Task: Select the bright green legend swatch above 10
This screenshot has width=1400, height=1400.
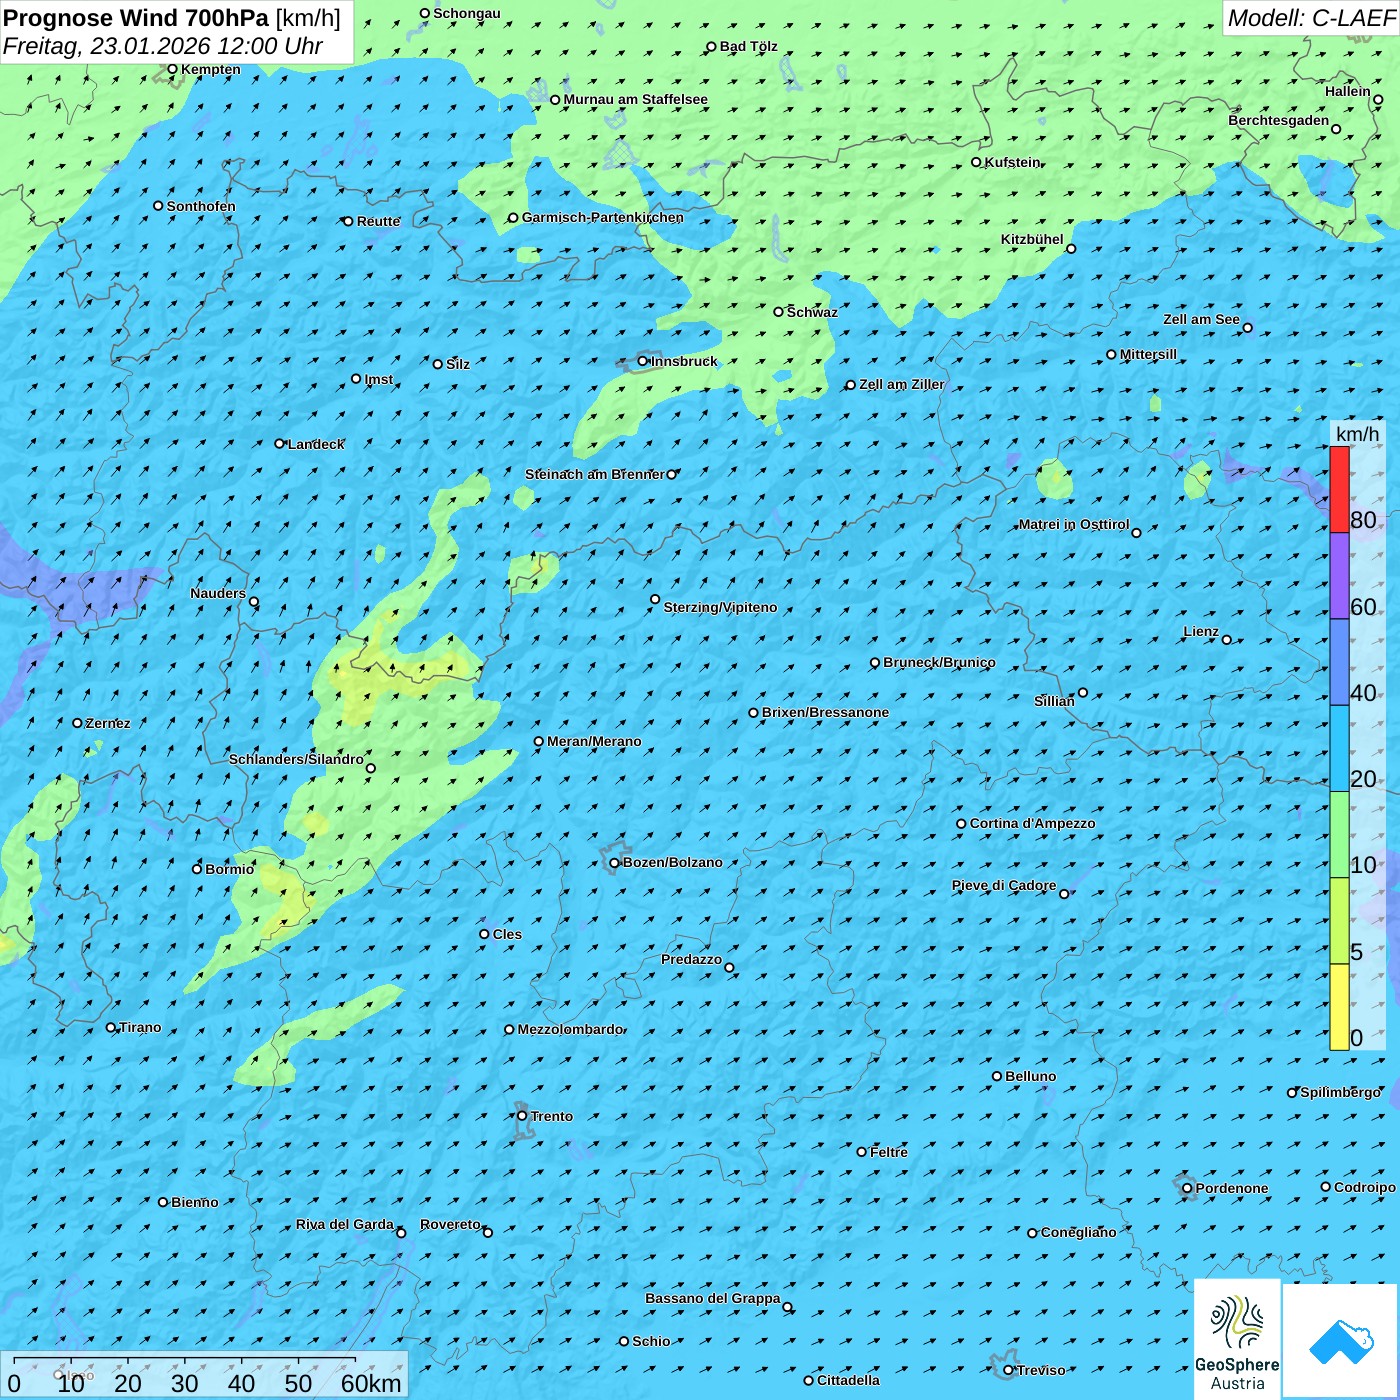Action: click(1339, 835)
